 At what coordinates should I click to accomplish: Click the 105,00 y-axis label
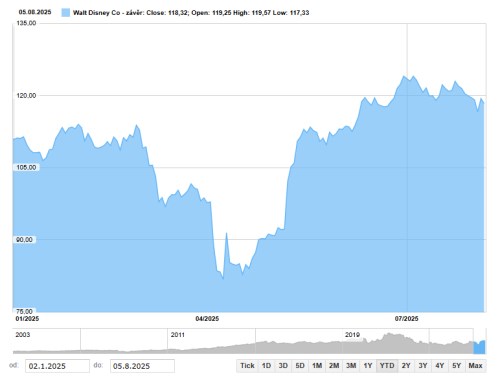pos(26,167)
